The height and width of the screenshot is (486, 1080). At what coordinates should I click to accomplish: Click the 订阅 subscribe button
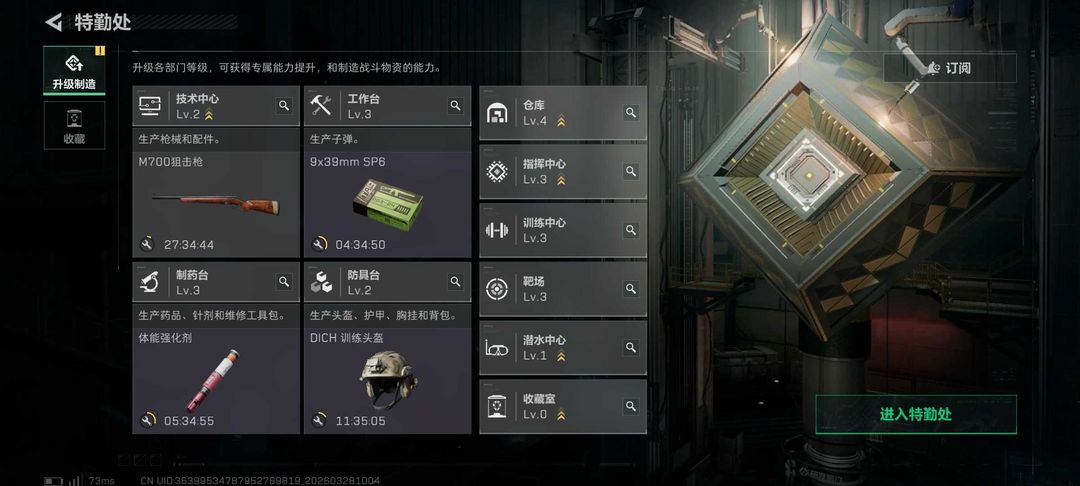950,68
